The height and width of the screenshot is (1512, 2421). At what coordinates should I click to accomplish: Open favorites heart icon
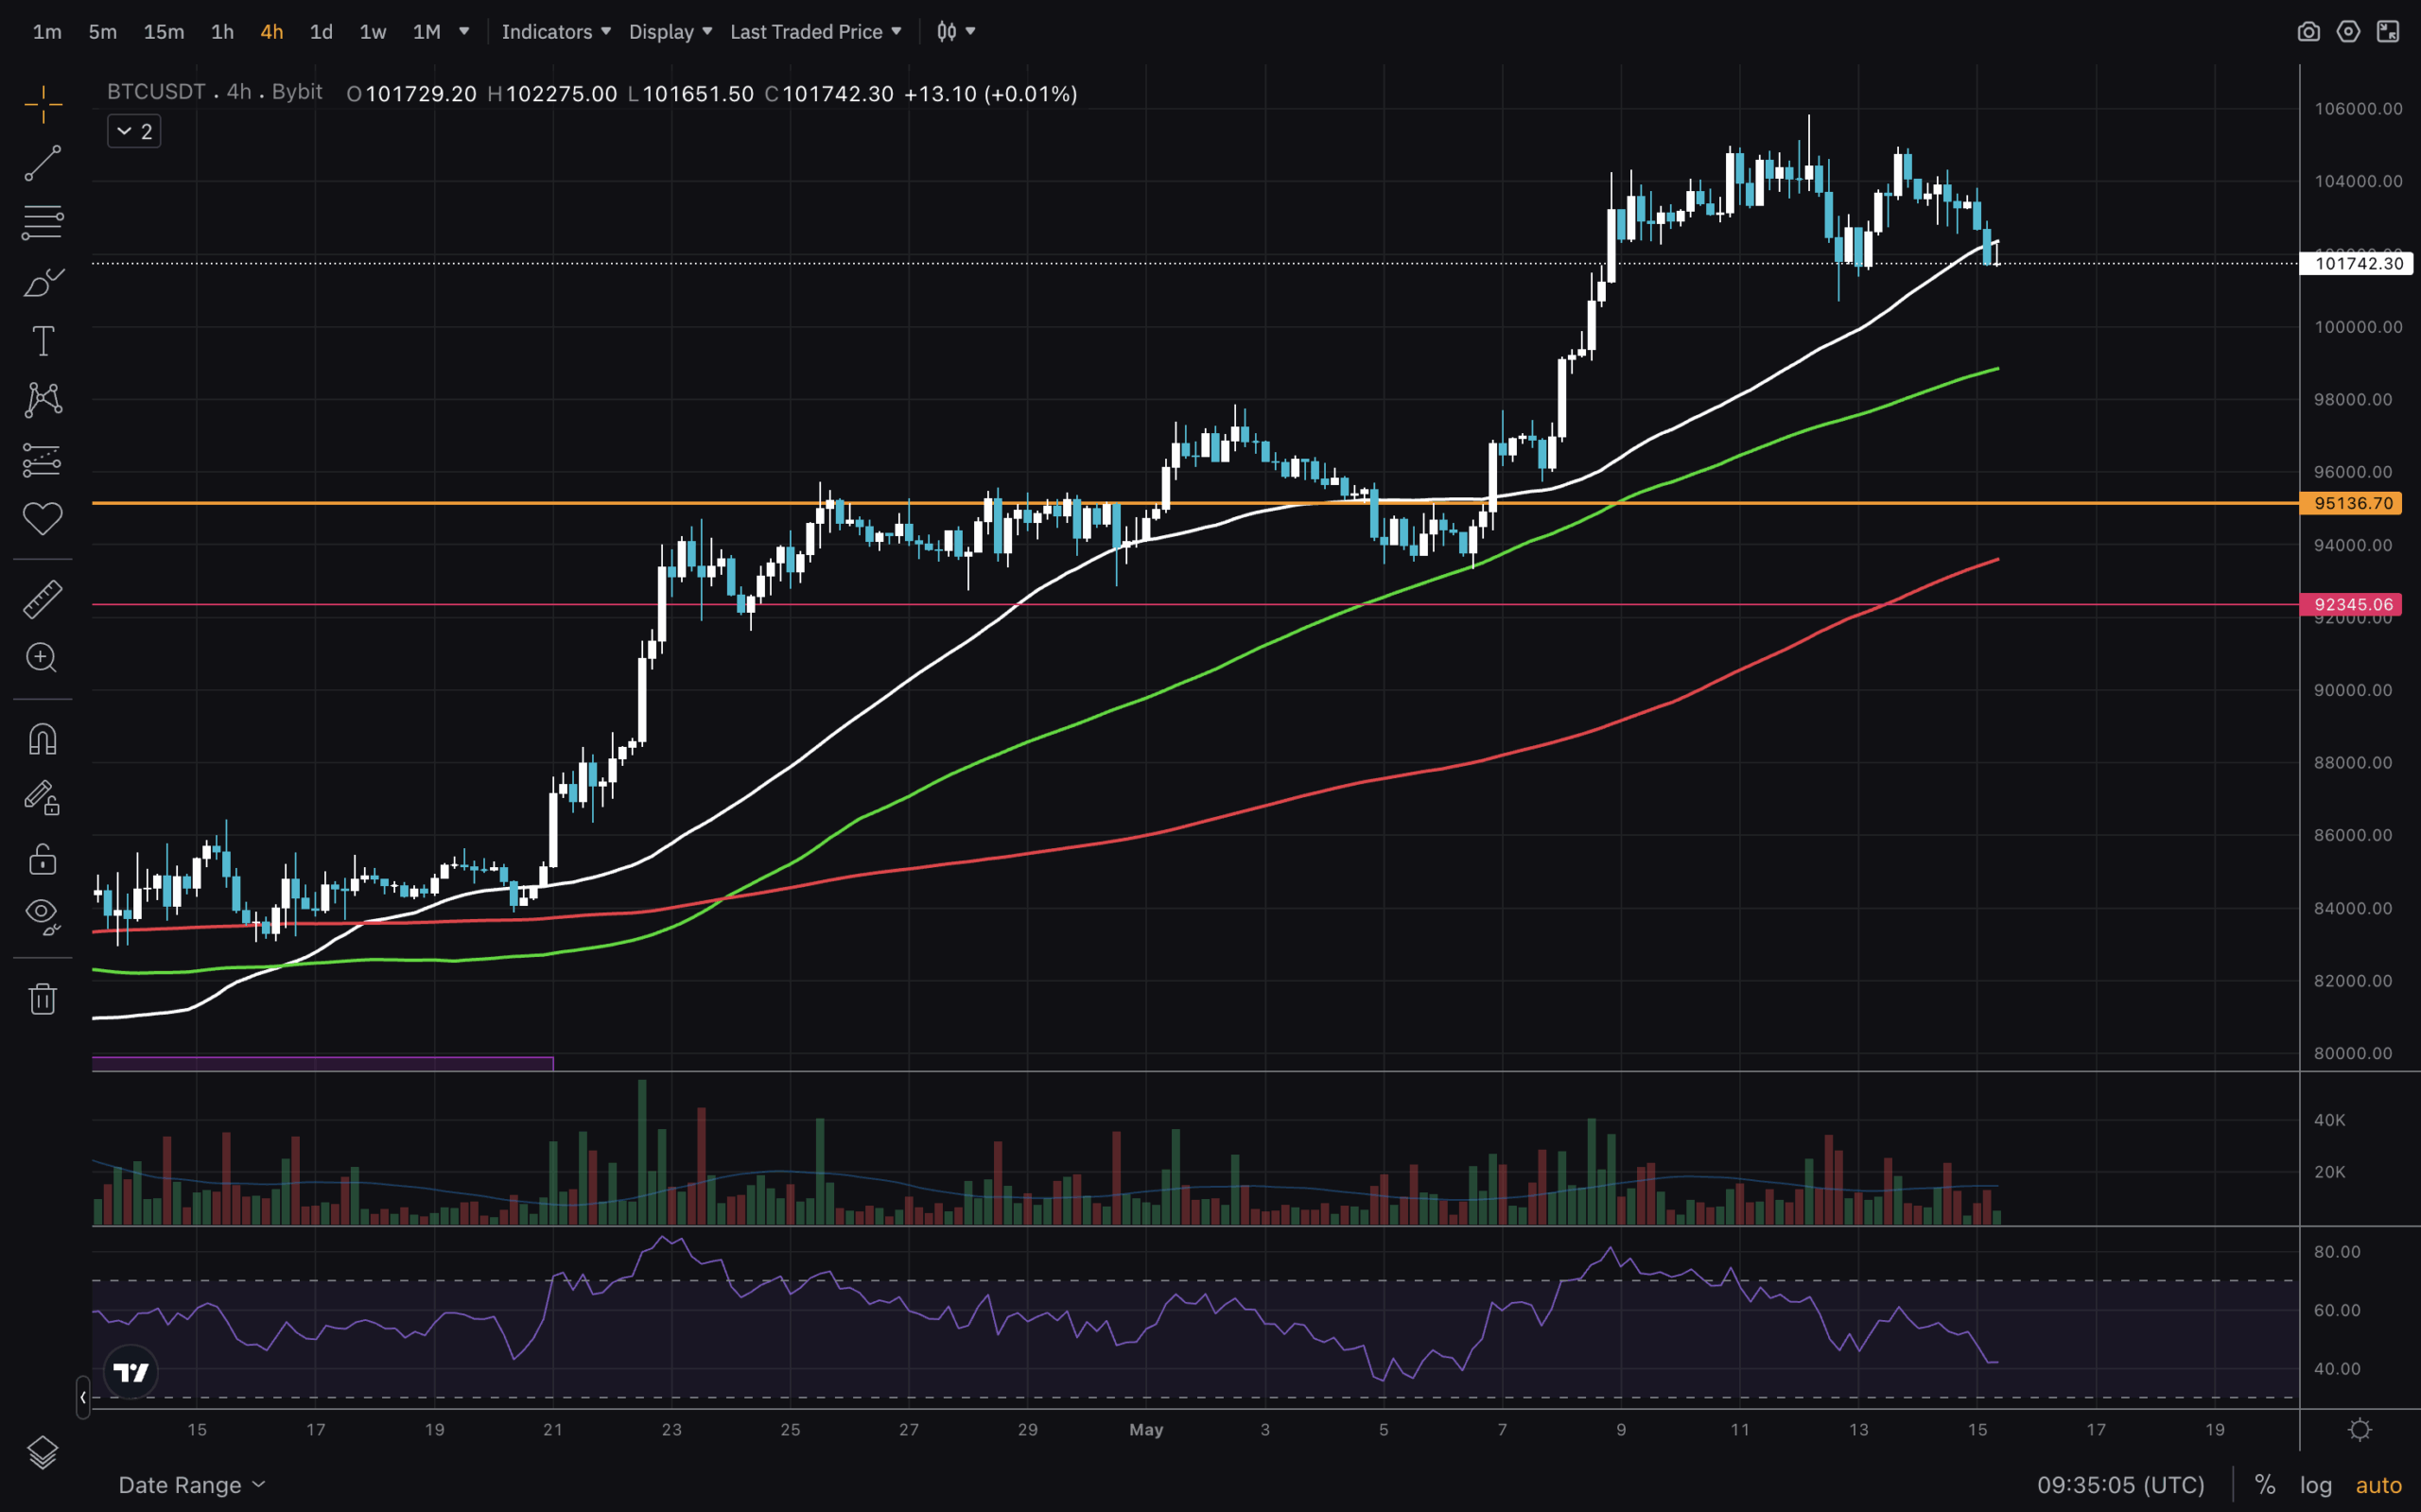click(43, 518)
